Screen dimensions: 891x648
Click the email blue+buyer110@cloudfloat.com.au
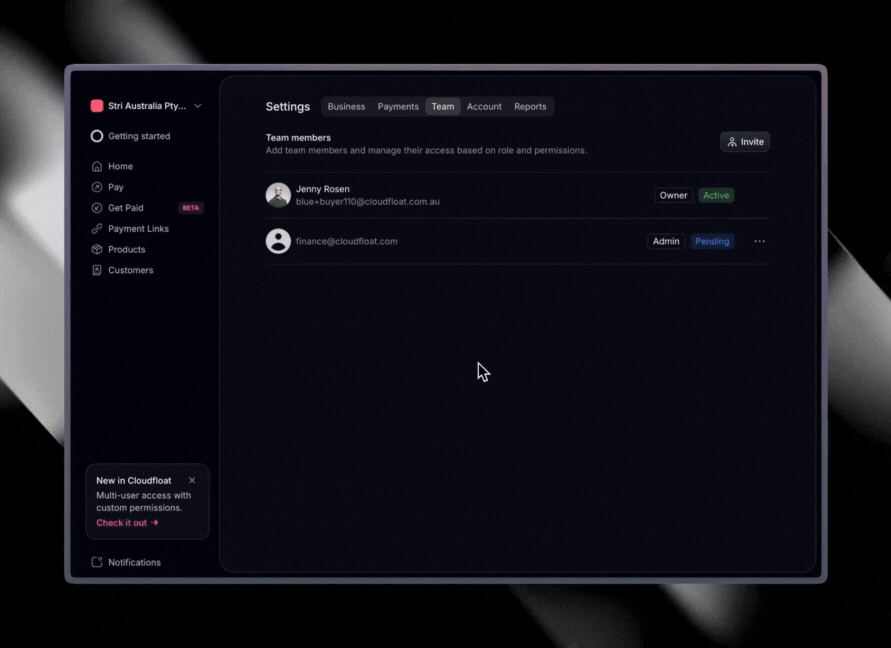pos(368,202)
